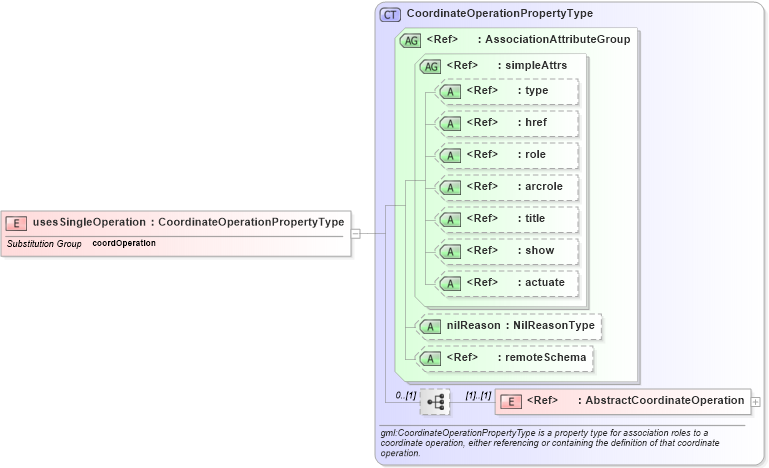769x468 pixels.
Task: Expand the AbstractCoordinateOperation element
Action: pyautogui.click(x=756, y=402)
